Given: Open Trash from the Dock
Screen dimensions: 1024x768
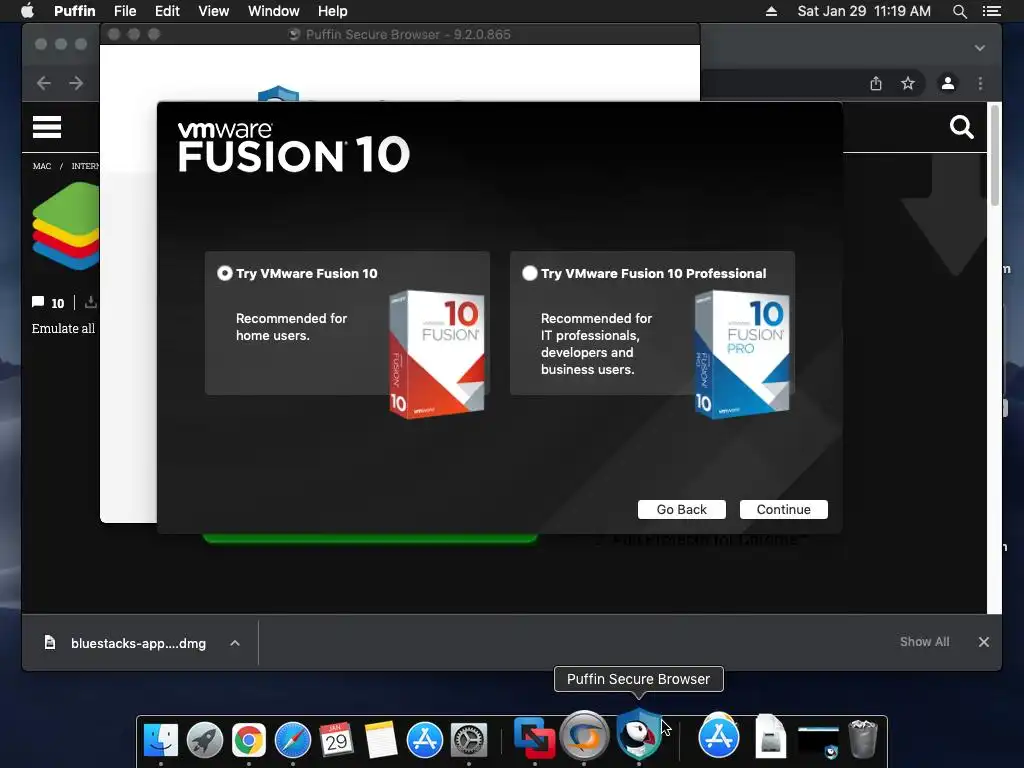Looking at the screenshot, I should pos(863,739).
